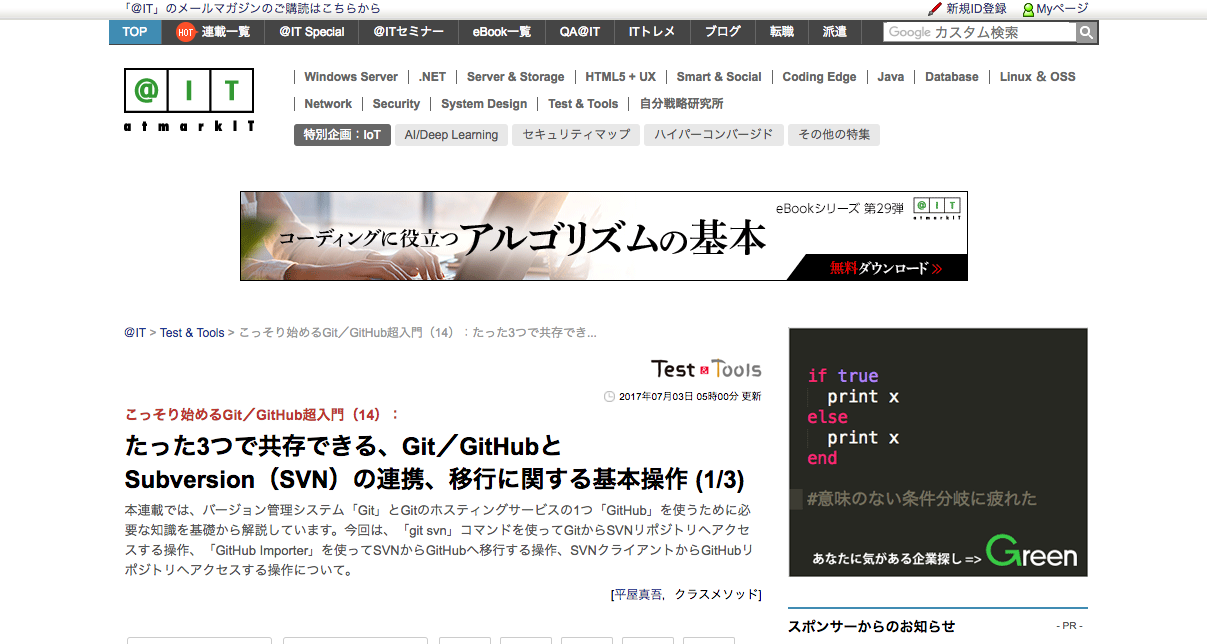This screenshot has width=1207, height=644.
Task: Click the 2017年07月03日 update timestamp
Action: coord(690,397)
